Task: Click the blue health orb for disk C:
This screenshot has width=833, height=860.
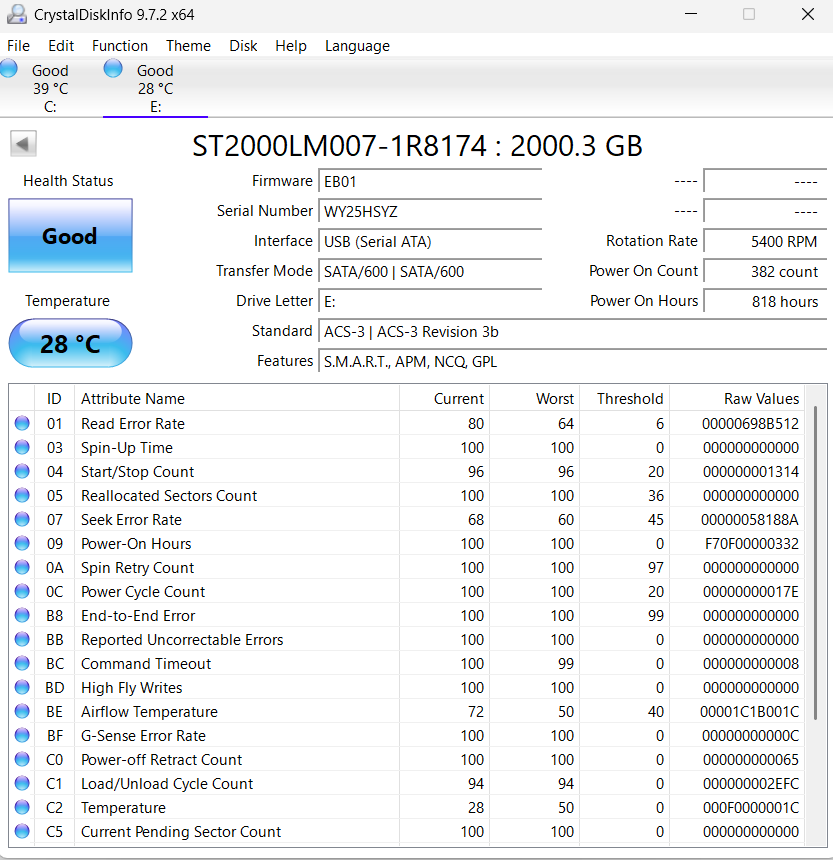Action: pos(9,68)
